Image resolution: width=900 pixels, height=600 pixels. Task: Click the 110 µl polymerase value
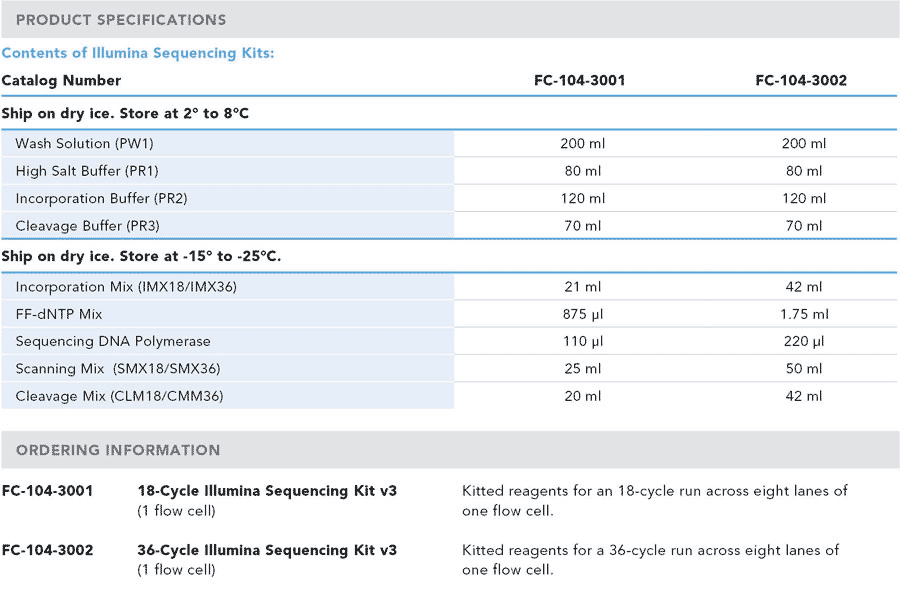click(583, 342)
